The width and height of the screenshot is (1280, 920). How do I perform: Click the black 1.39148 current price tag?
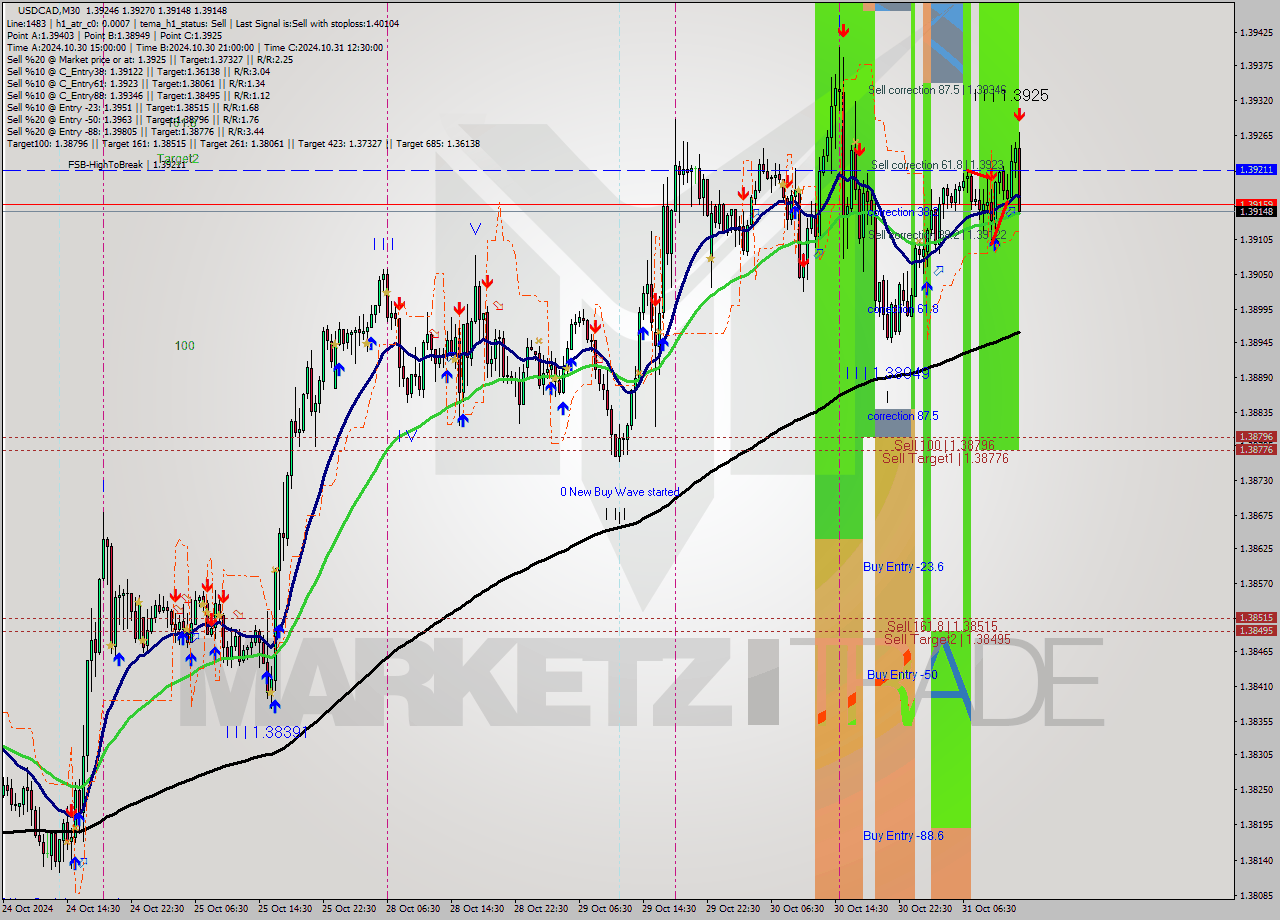[1256, 211]
